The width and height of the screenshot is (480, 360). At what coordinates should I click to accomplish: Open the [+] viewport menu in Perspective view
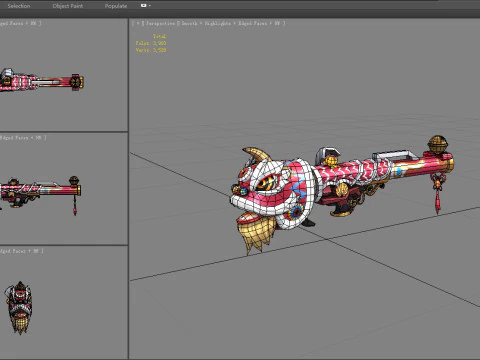(x=138, y=23)
